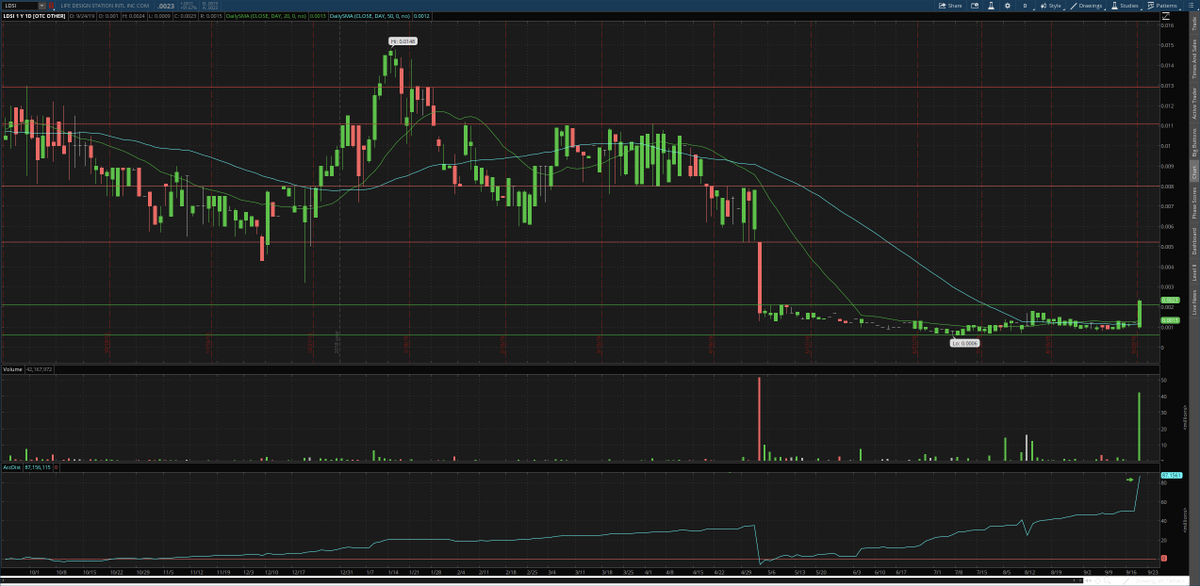The height and width of the screenshot is (586, 1200).
Task: Click the .0023 last price in header
Action: (166, 6)
